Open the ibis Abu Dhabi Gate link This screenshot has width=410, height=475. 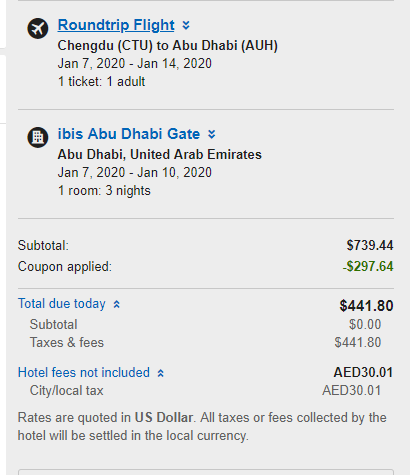(x=129, y=134)
